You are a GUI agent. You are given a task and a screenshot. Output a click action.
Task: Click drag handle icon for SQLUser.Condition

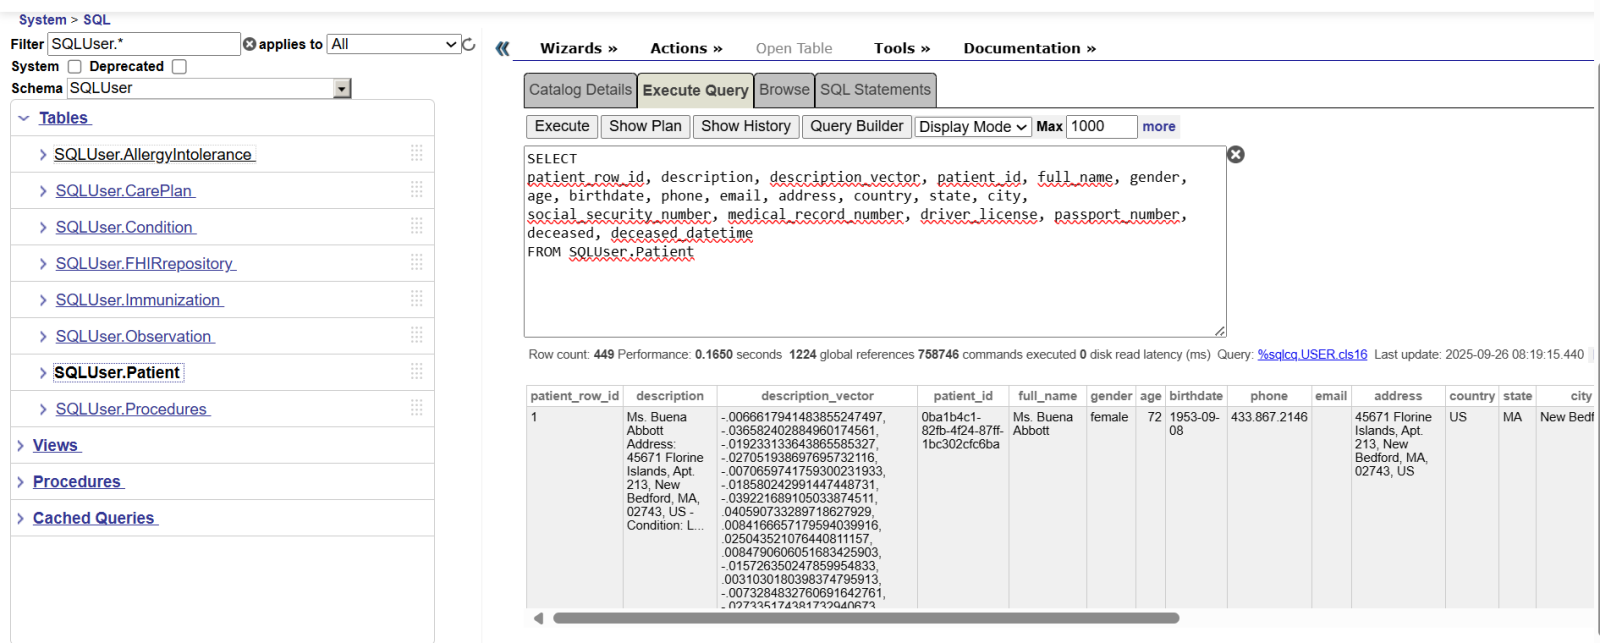(416, 226)
